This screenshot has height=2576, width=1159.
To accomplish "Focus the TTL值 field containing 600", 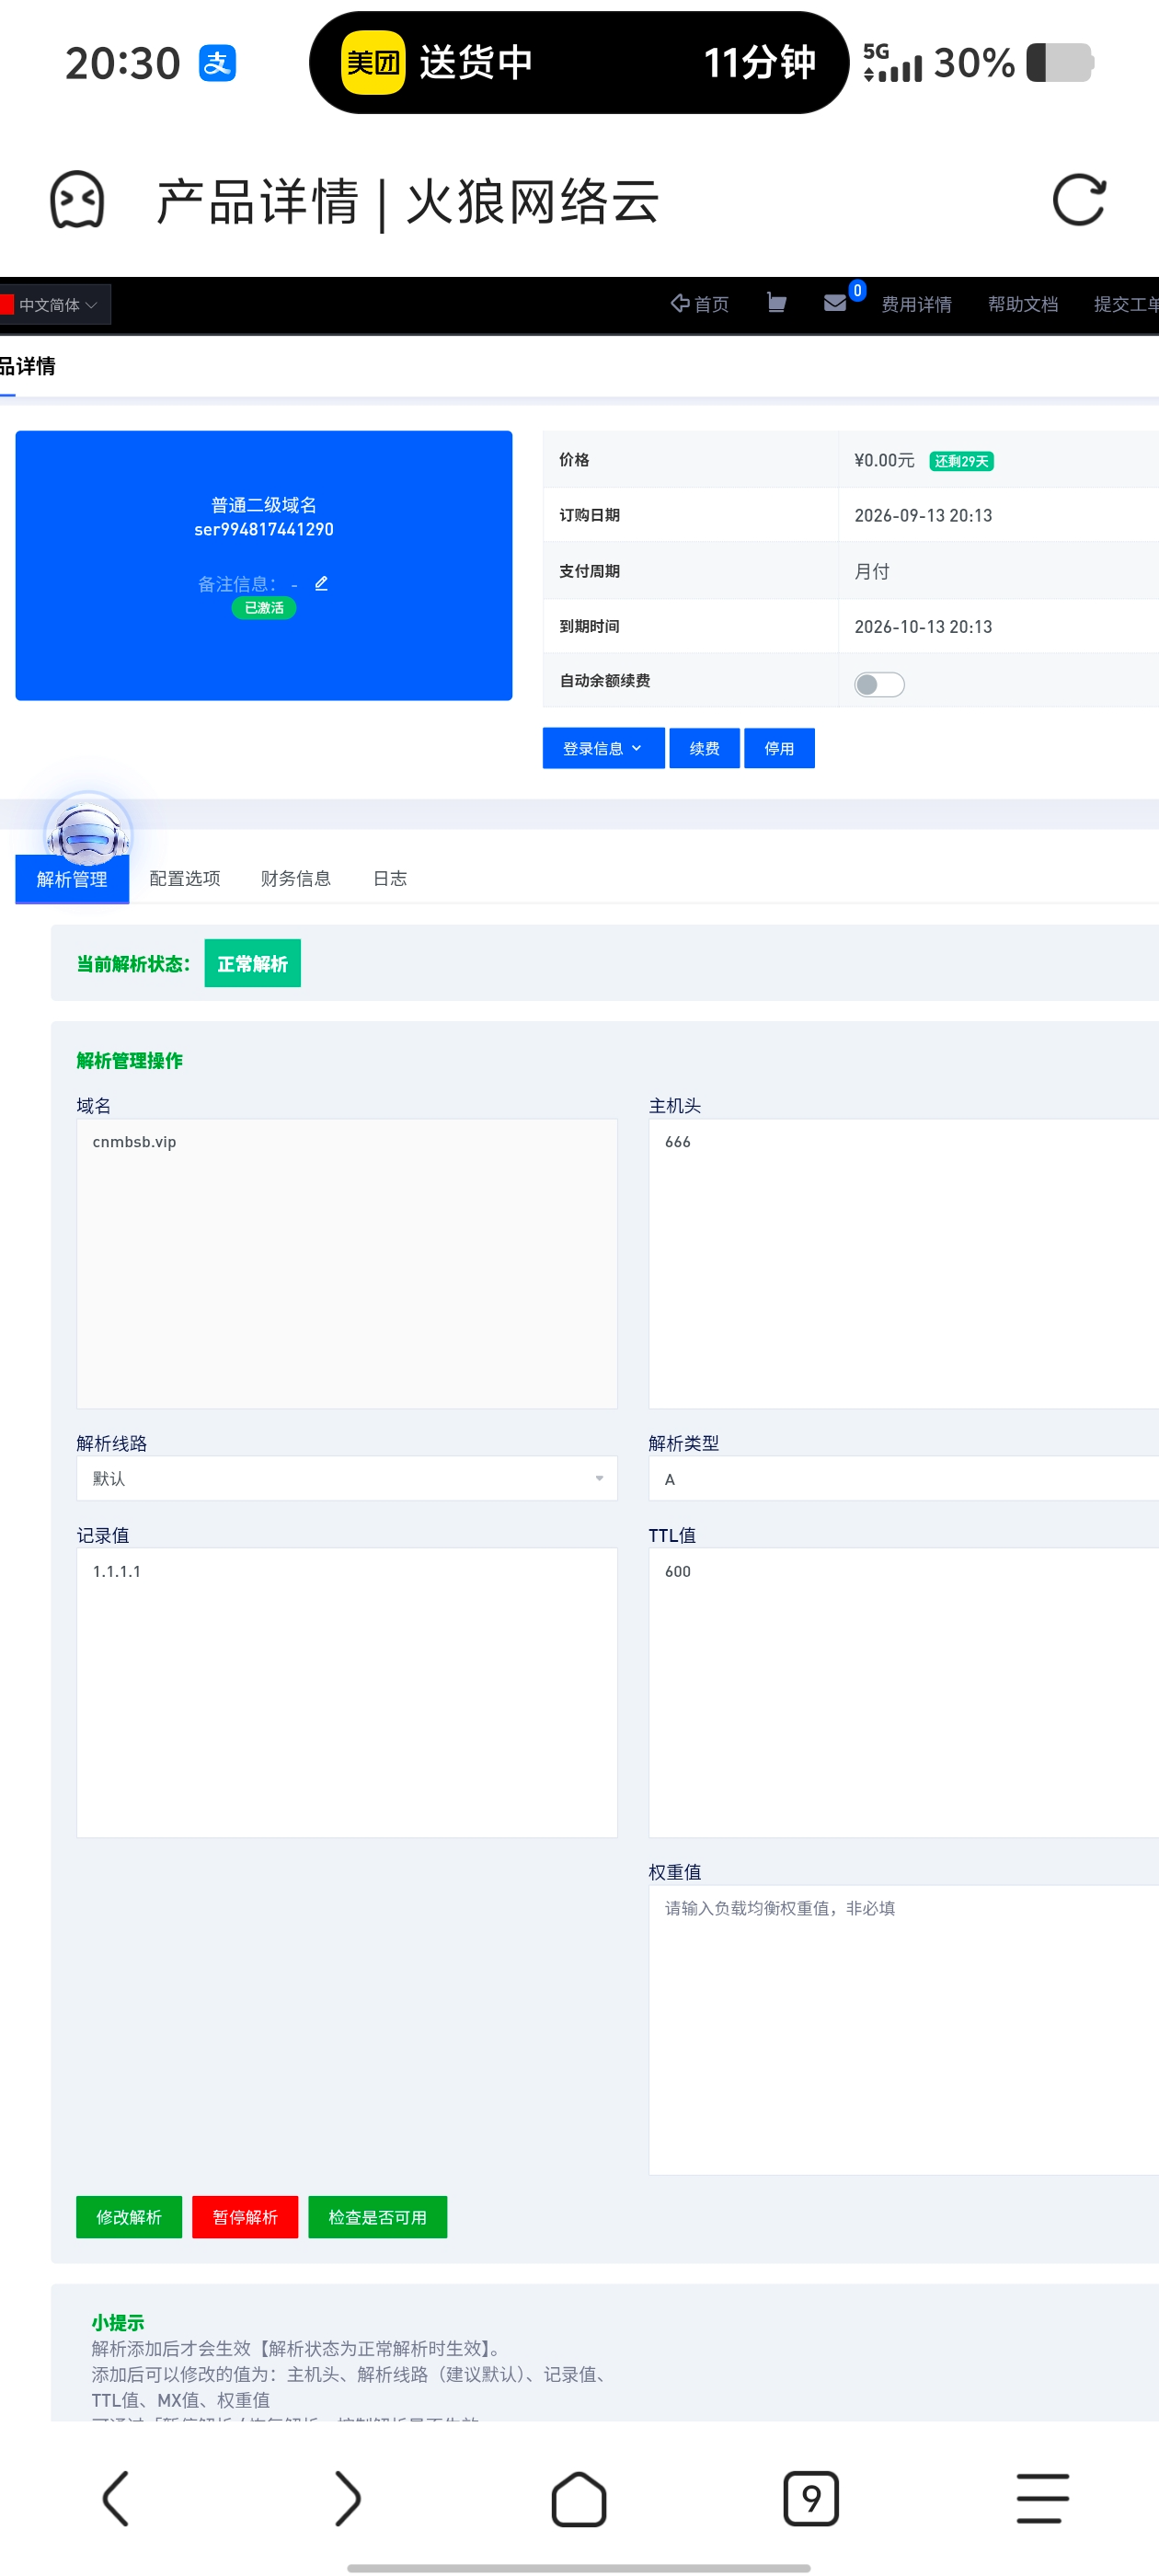I will tap(904, 1692).
